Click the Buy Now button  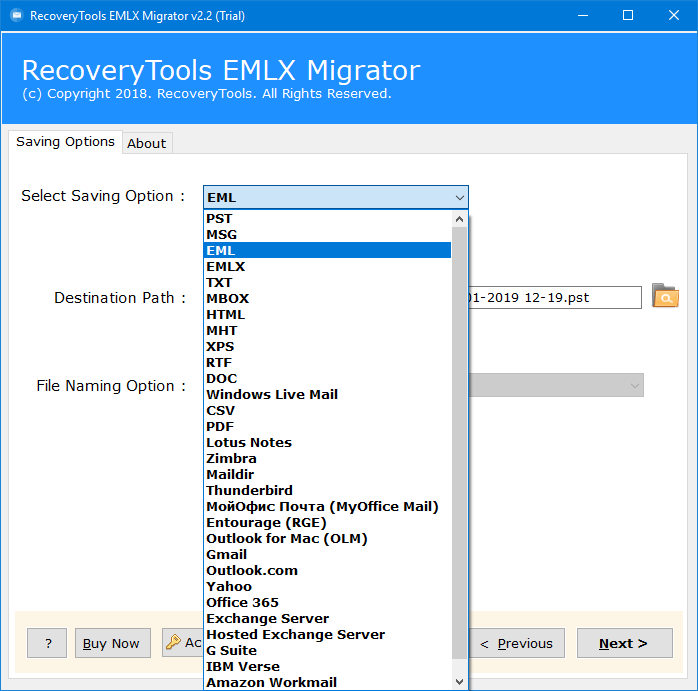coord(113,643)
